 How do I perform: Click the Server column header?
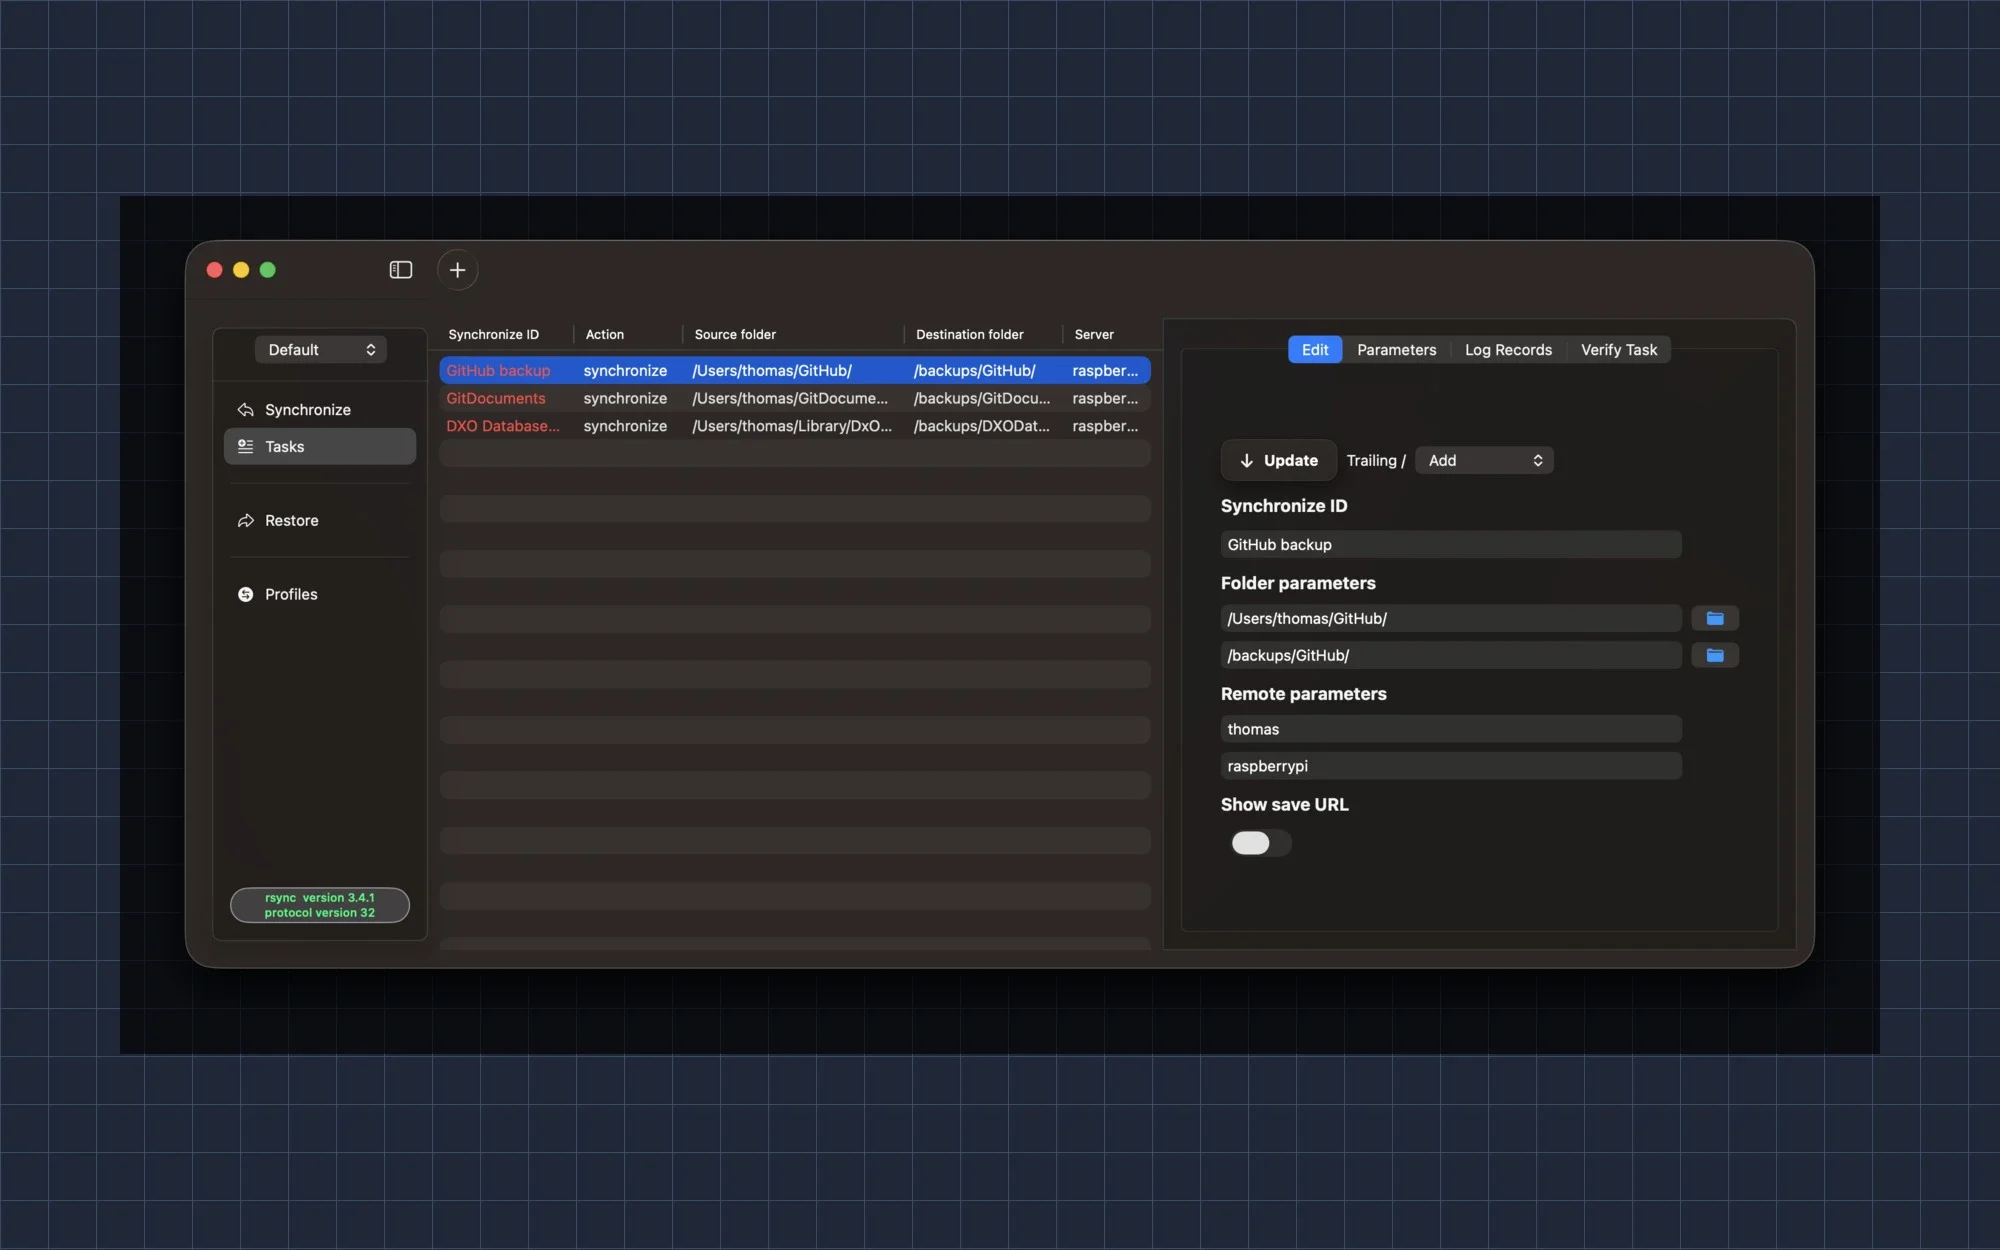[x=1094, y=335]
